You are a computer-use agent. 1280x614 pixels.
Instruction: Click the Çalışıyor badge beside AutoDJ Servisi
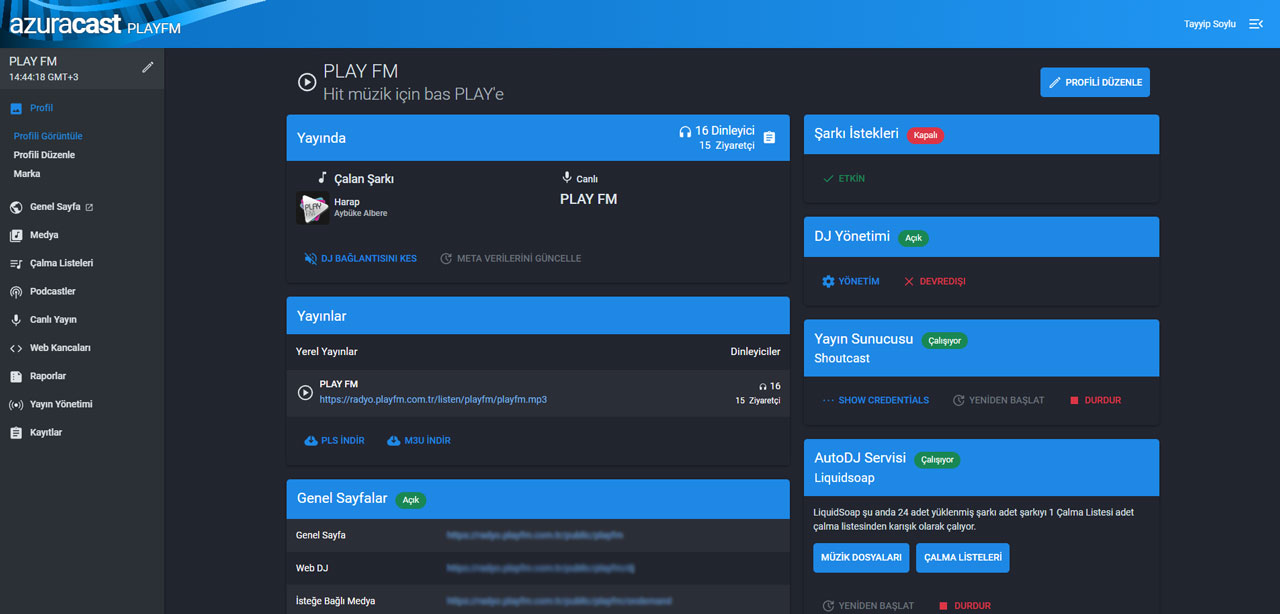937,460
